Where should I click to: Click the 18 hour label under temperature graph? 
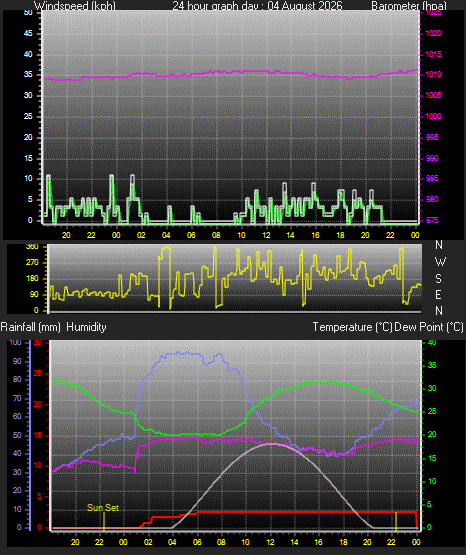click(x=343, y=542)
